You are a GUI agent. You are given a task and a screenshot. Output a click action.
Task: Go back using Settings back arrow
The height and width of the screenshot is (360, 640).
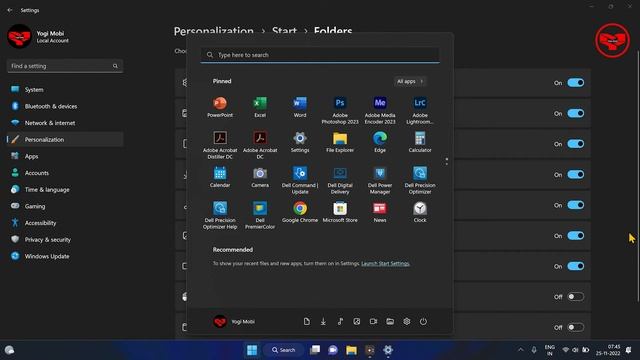click(x=10, y=10)
